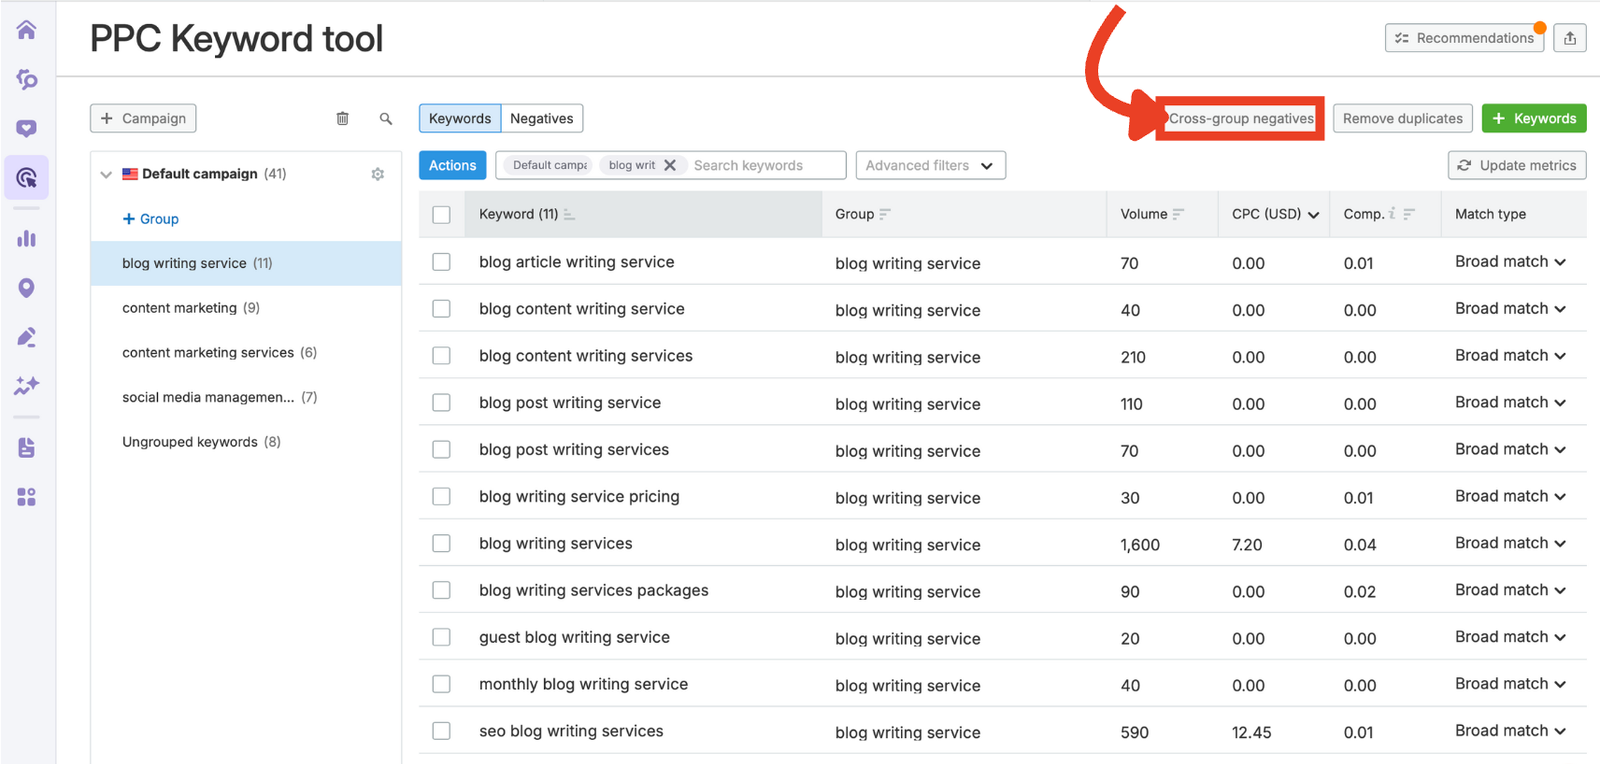Open Recommendations button
1600x764 pixels.
(1465, 38)
